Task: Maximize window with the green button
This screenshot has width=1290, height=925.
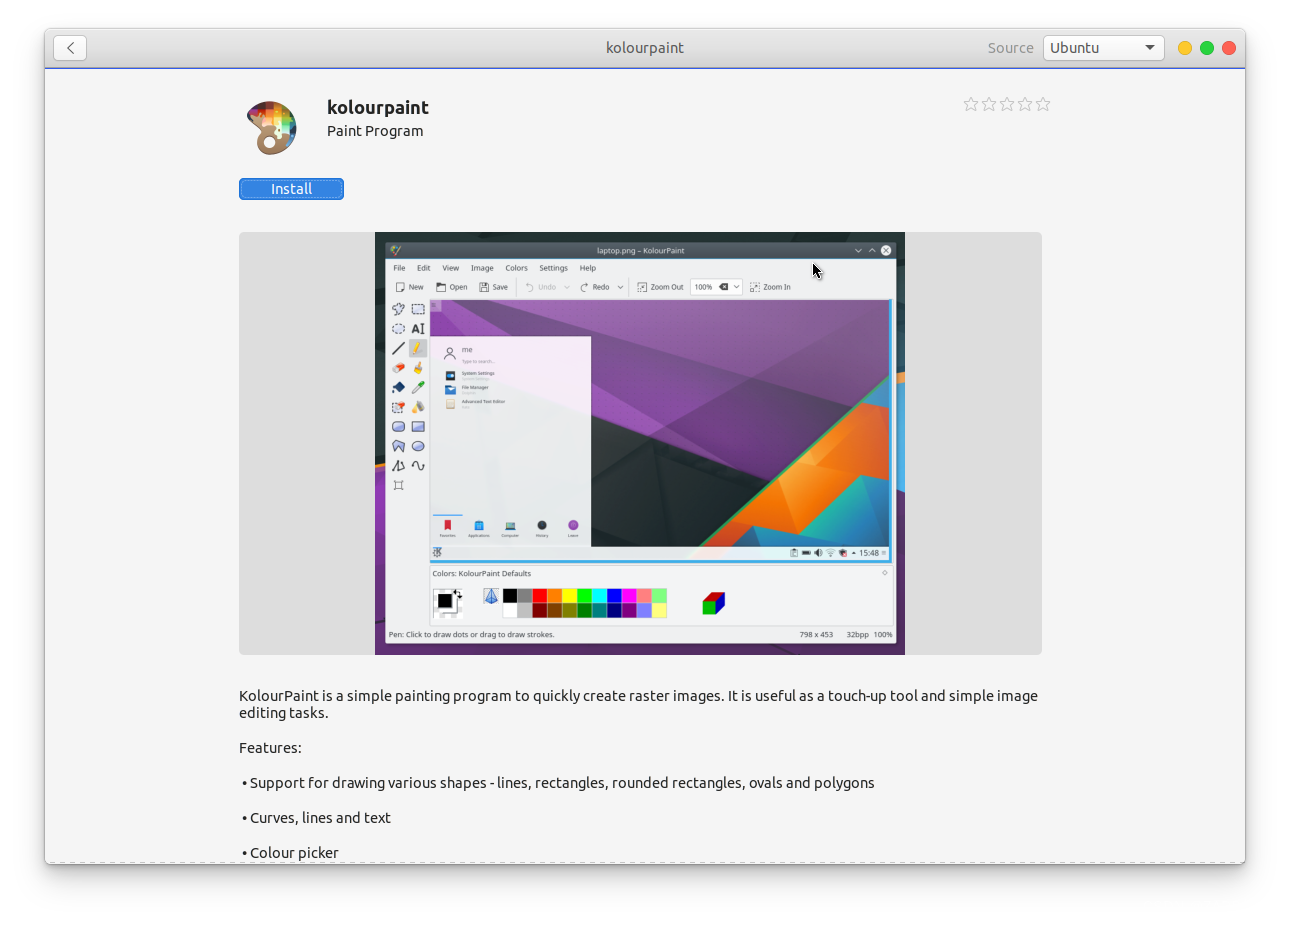Action: click(1207, 48)
